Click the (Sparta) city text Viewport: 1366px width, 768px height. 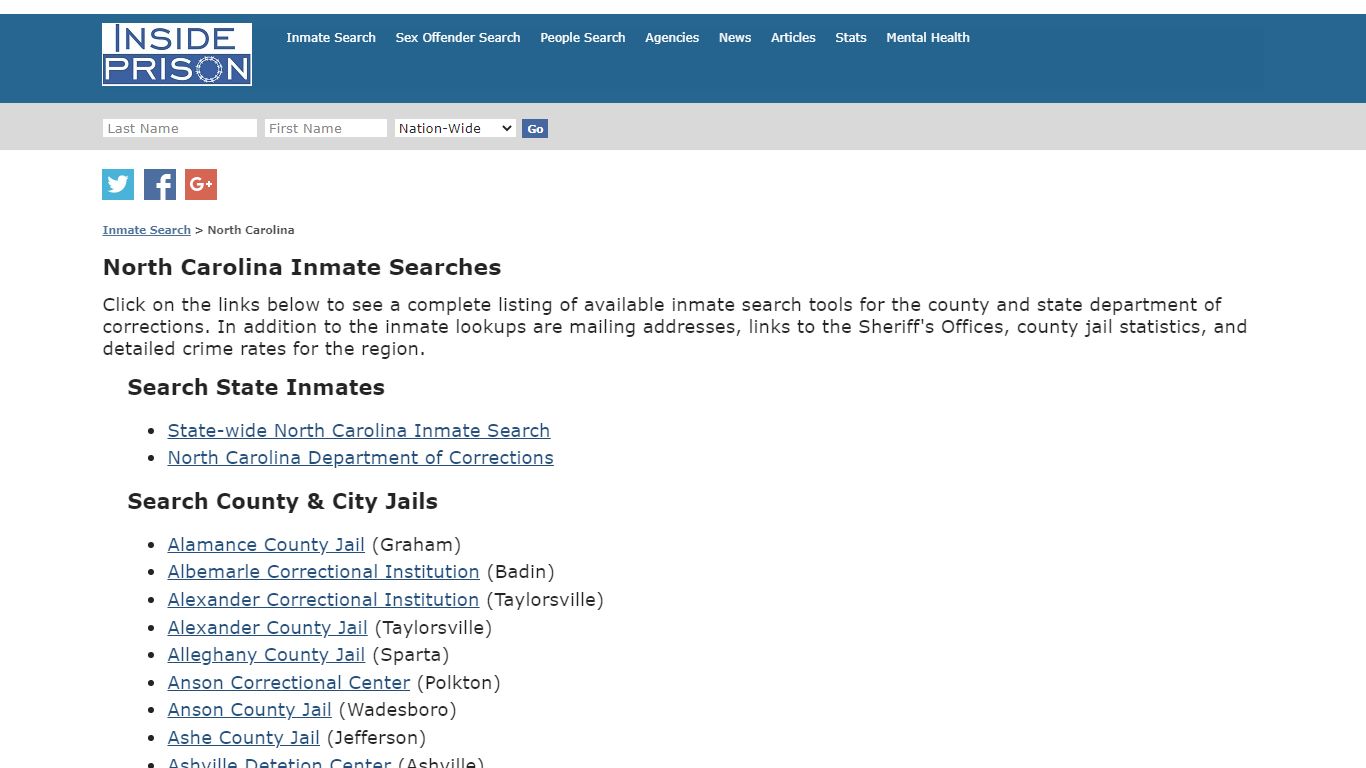pyautogui.click(x=410, y=654)
